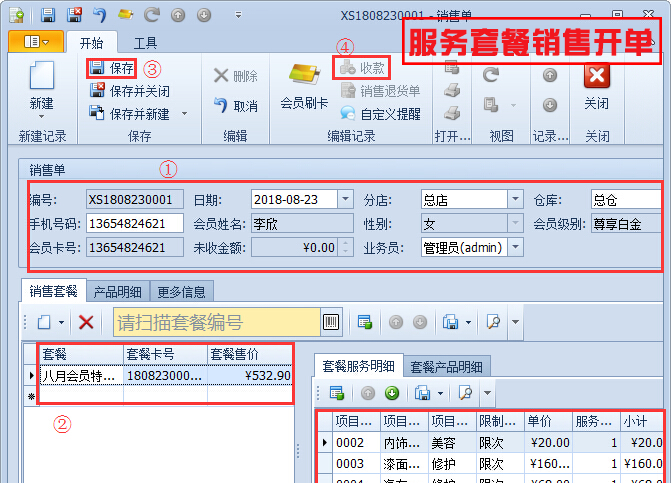Open the 保存并新建 dropdown arrow
The width and height of the screenshot is (671, 483).
[x=184, y=113]
